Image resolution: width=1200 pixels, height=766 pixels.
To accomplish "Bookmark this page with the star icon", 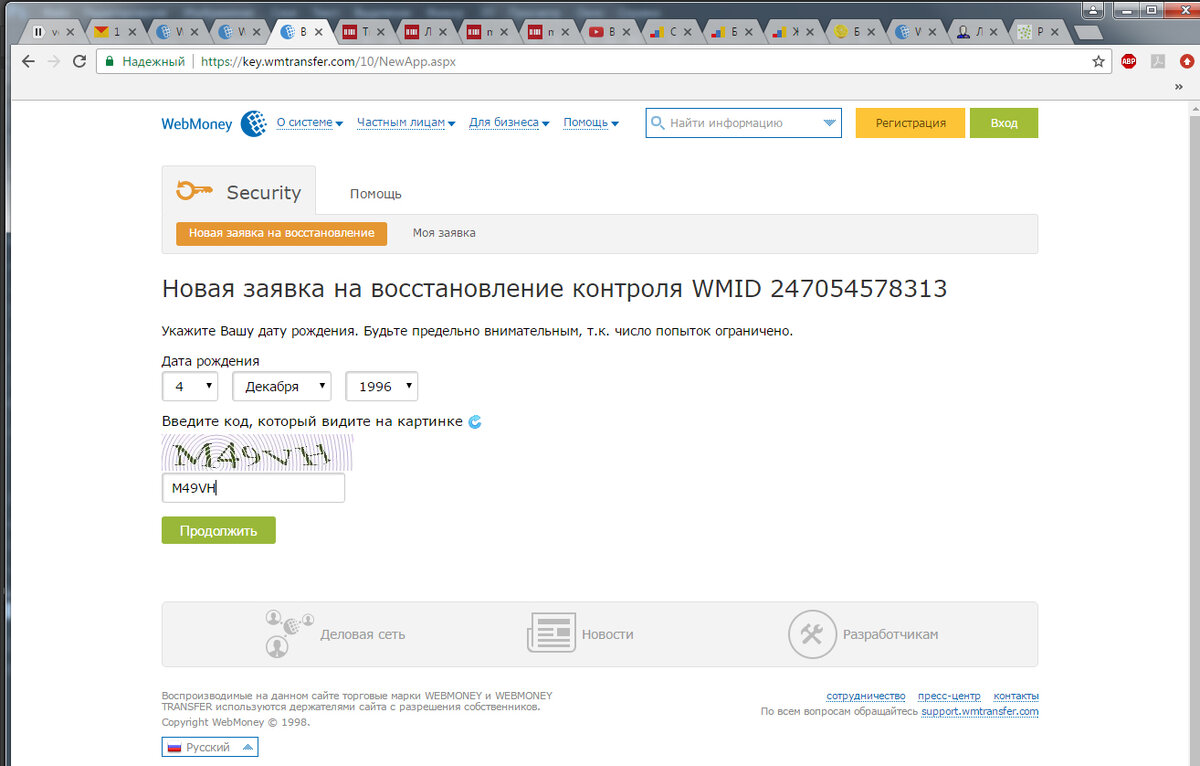I will pos(1098,61).
